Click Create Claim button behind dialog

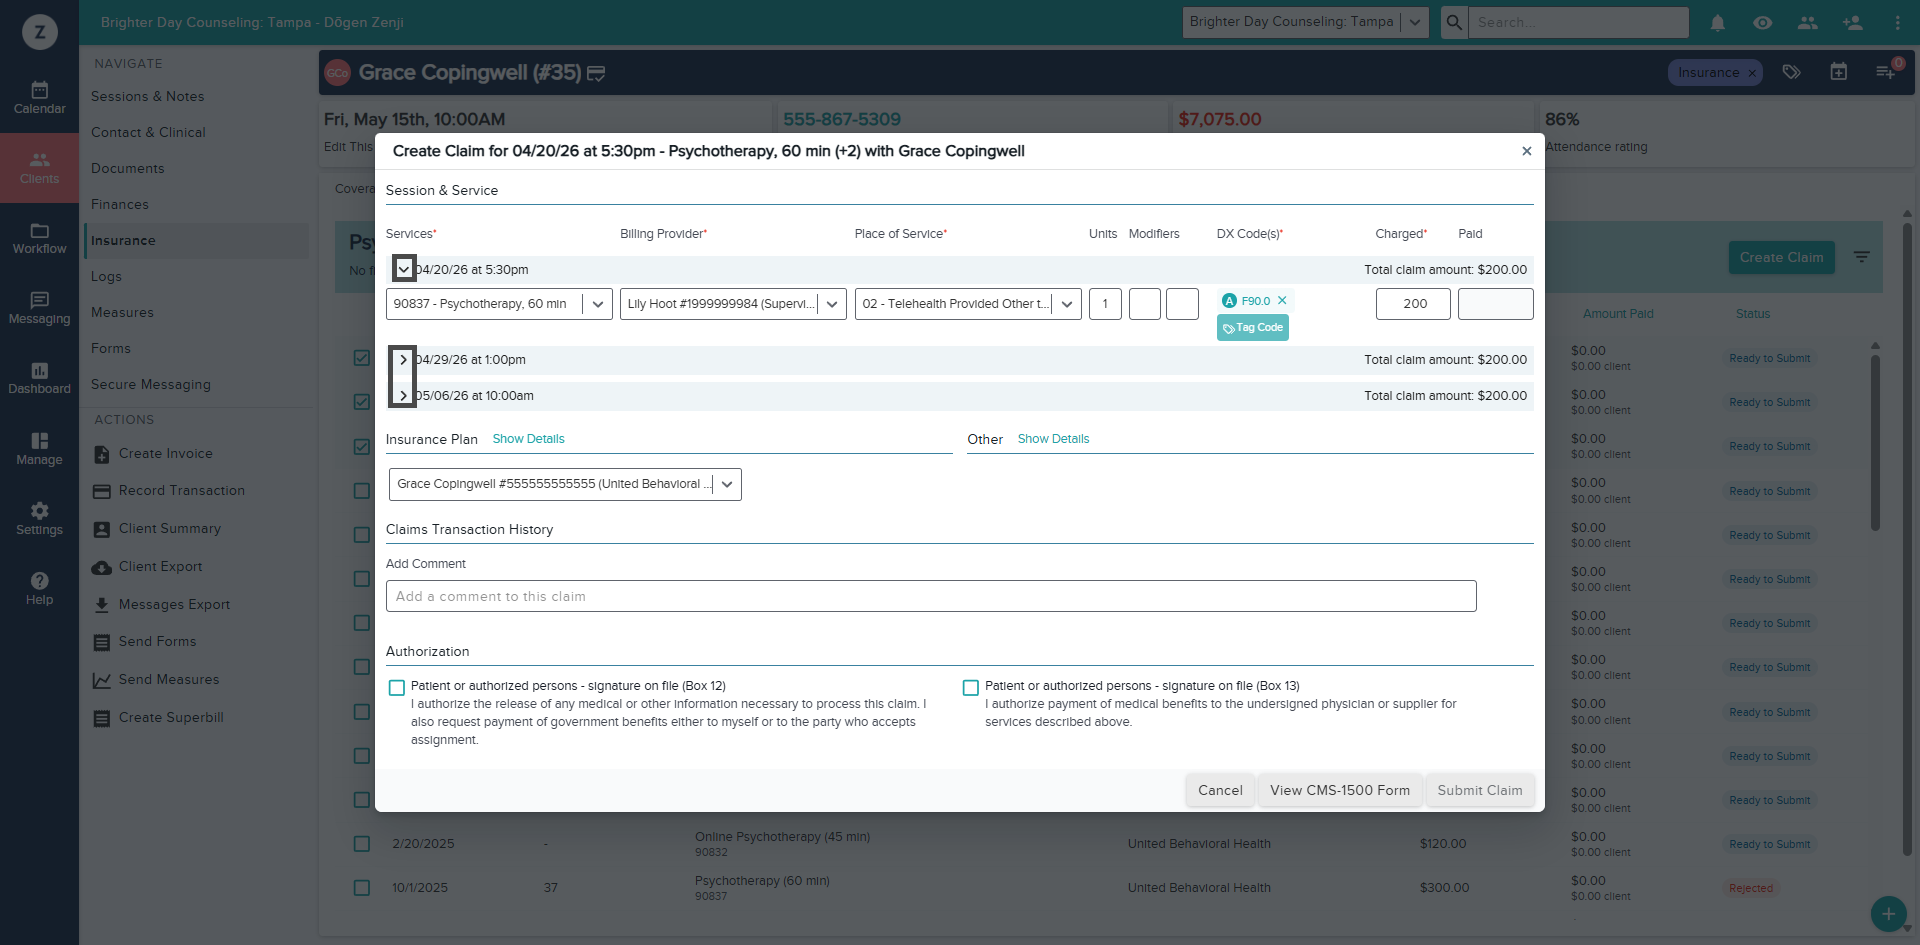(1781, 257)
